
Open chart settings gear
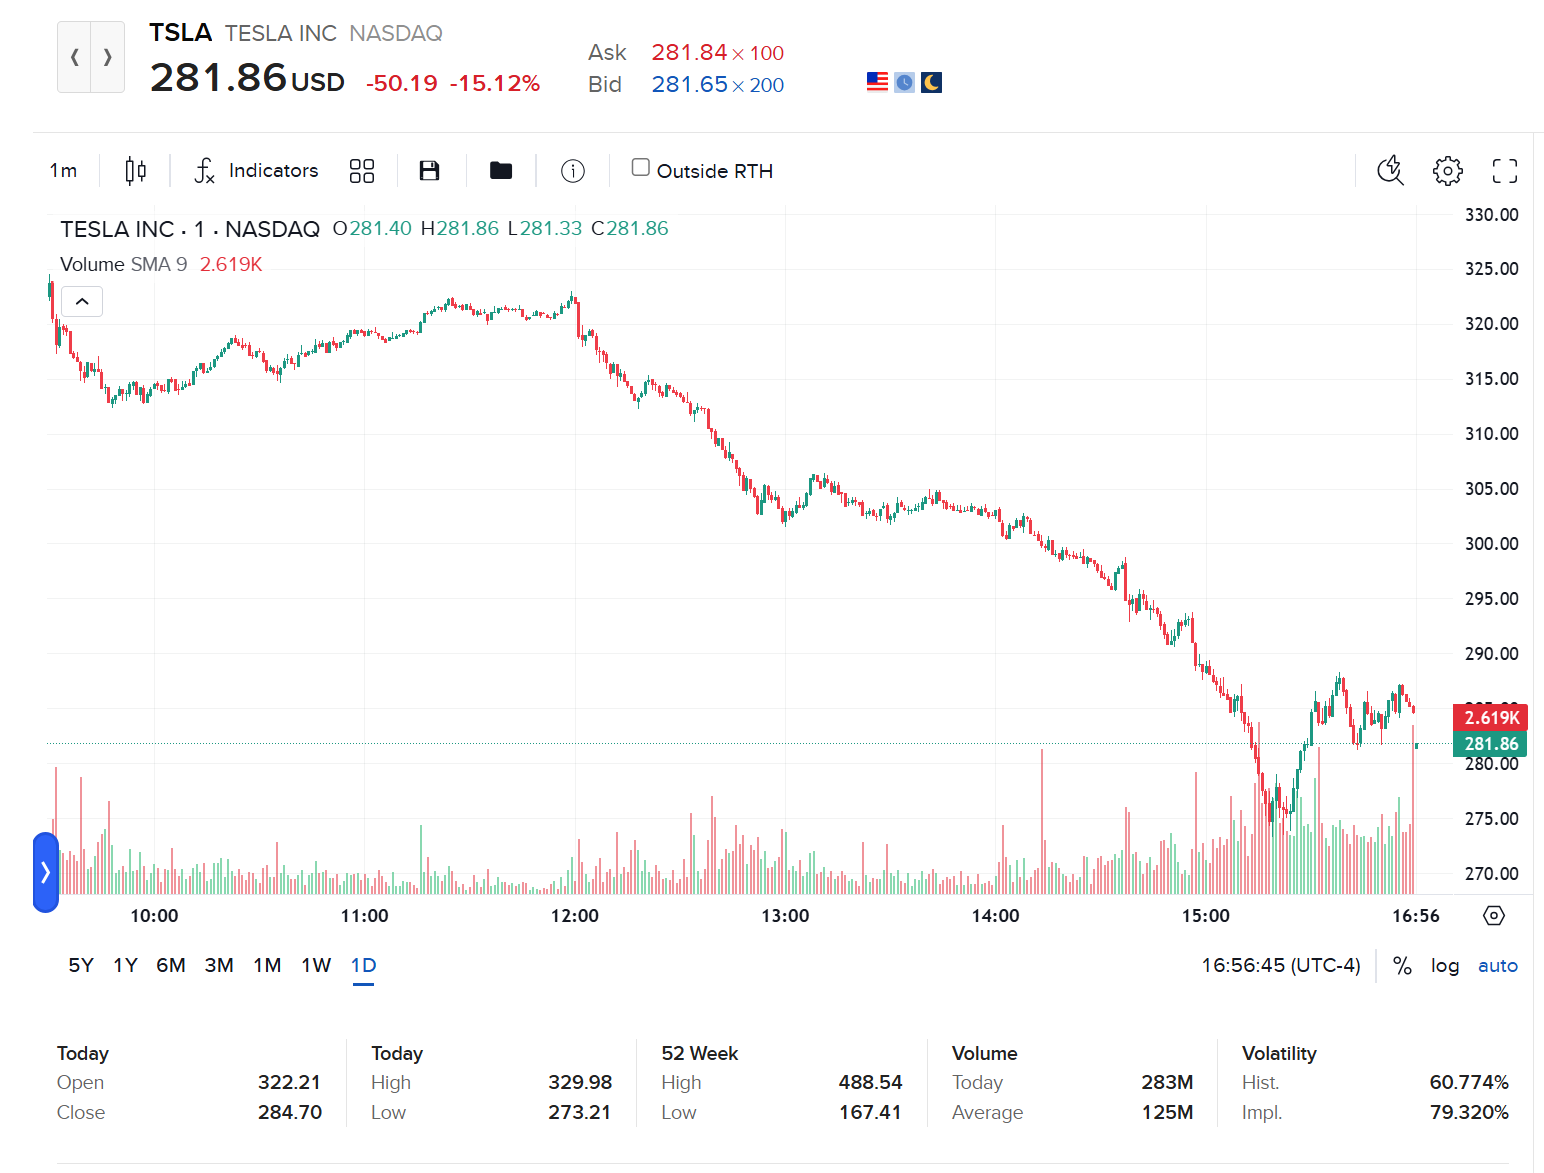pyautogui.click(x=1447, y=171)
